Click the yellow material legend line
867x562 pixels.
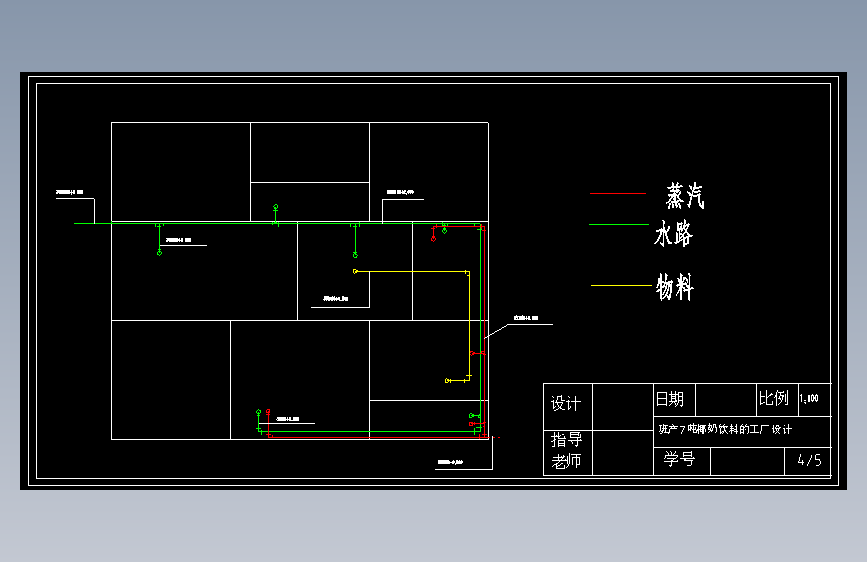pos(621,285)
